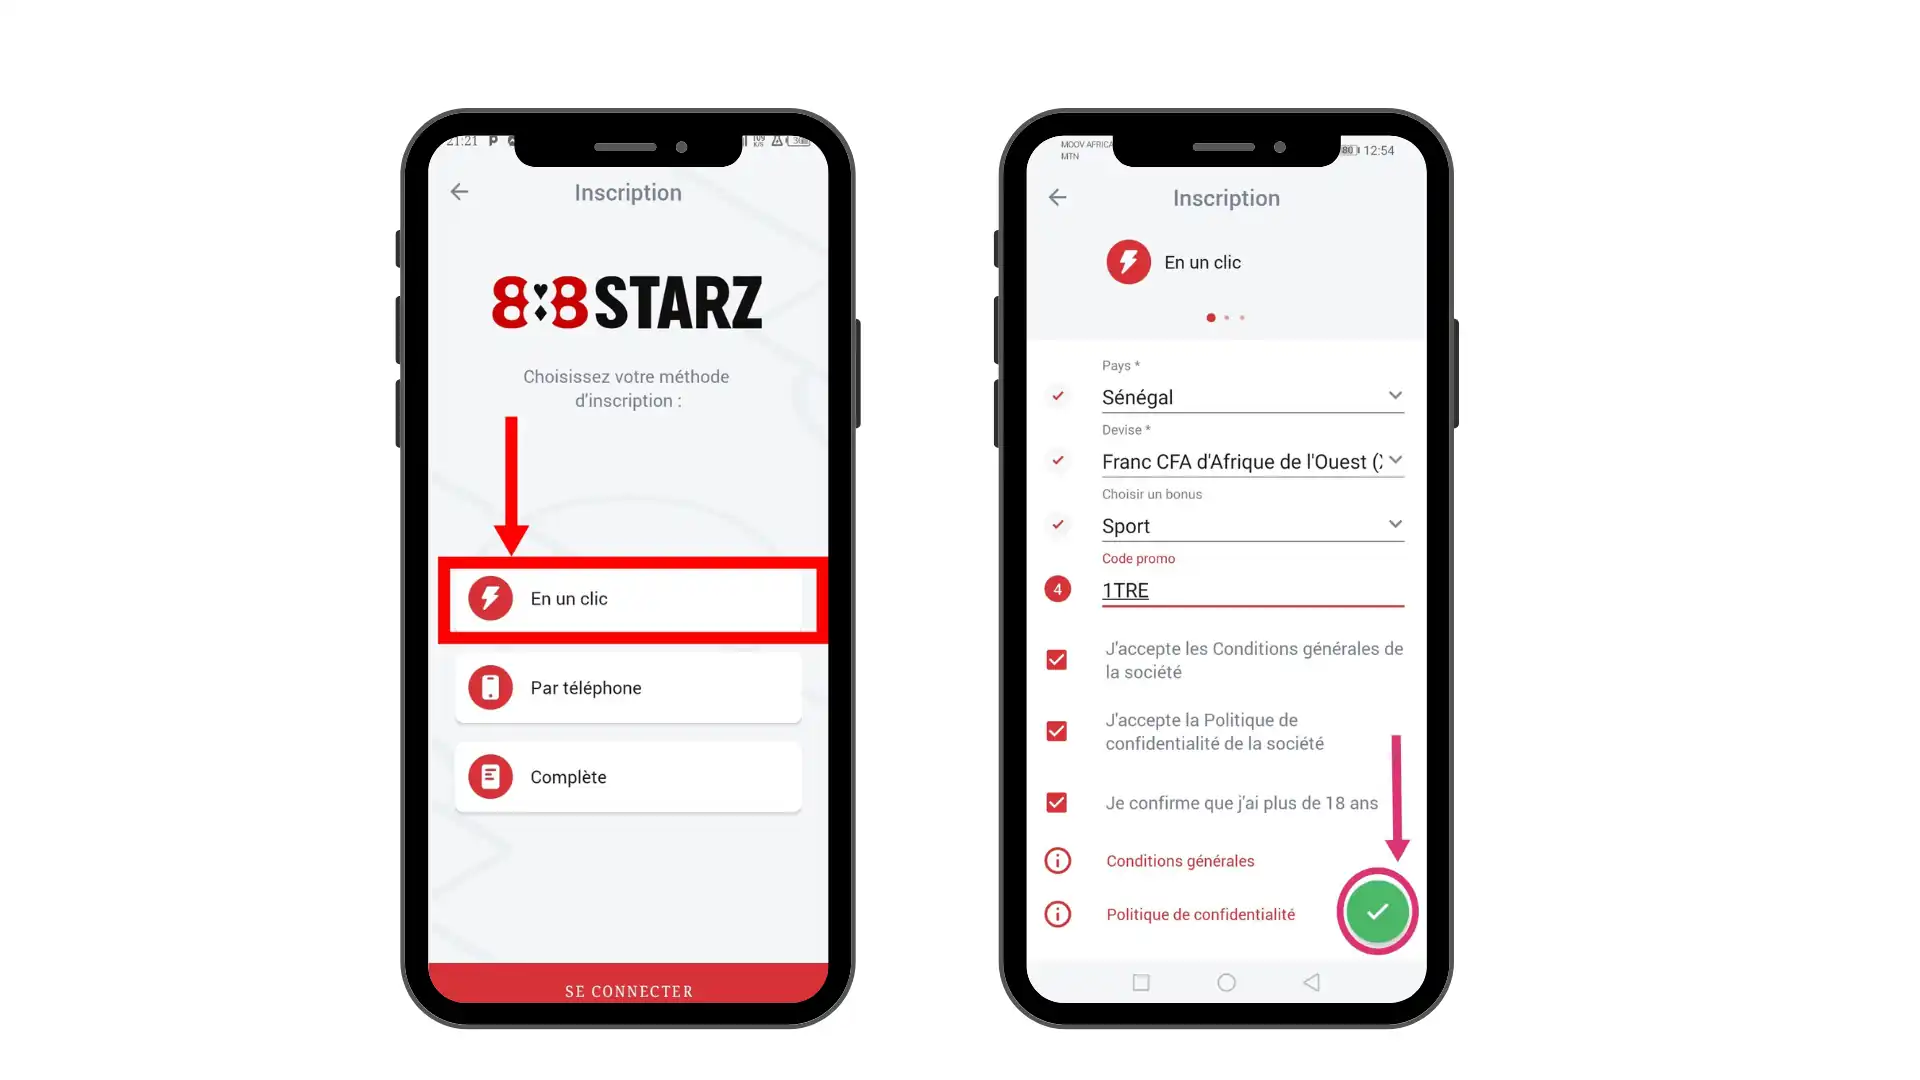This screenshot has height=1080, width=1920.
Task: Click 'En un clic' registration method option
Action: pos(630,597)
